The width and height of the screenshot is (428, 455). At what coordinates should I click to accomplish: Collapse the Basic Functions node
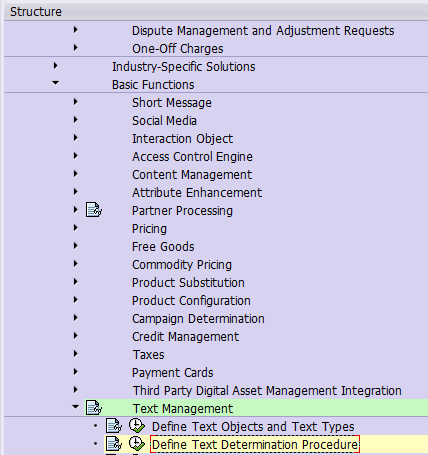tap(56, 83)
